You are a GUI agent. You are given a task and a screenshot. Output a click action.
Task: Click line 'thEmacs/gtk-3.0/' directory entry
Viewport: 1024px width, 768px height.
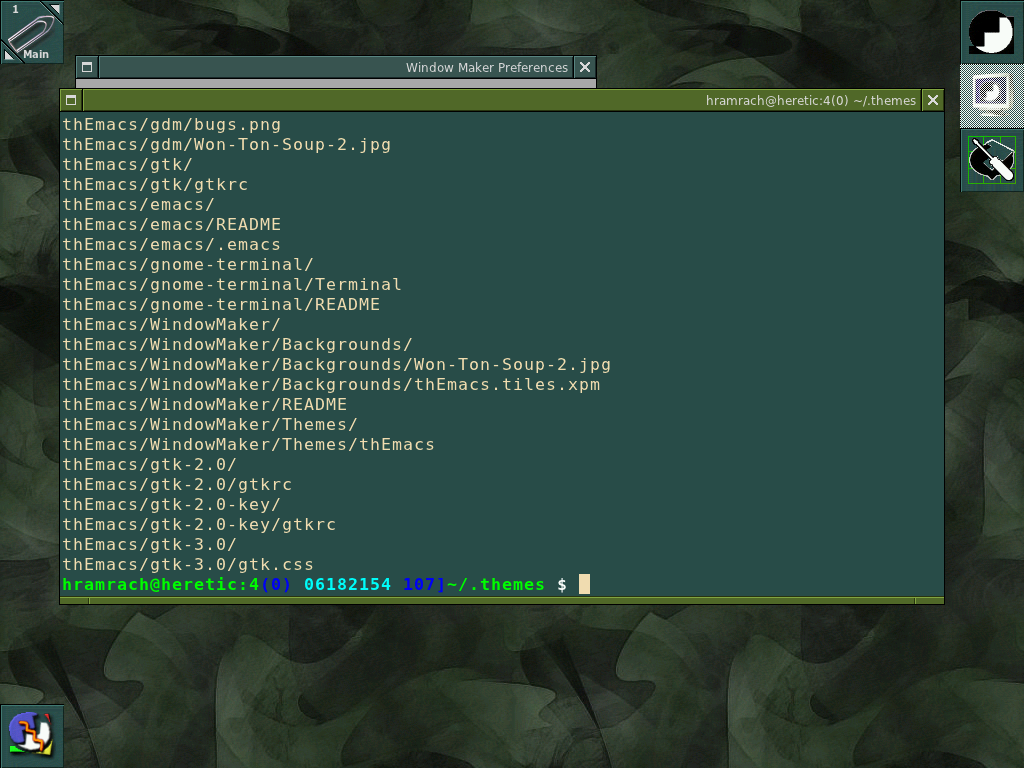tap(150, 544)
